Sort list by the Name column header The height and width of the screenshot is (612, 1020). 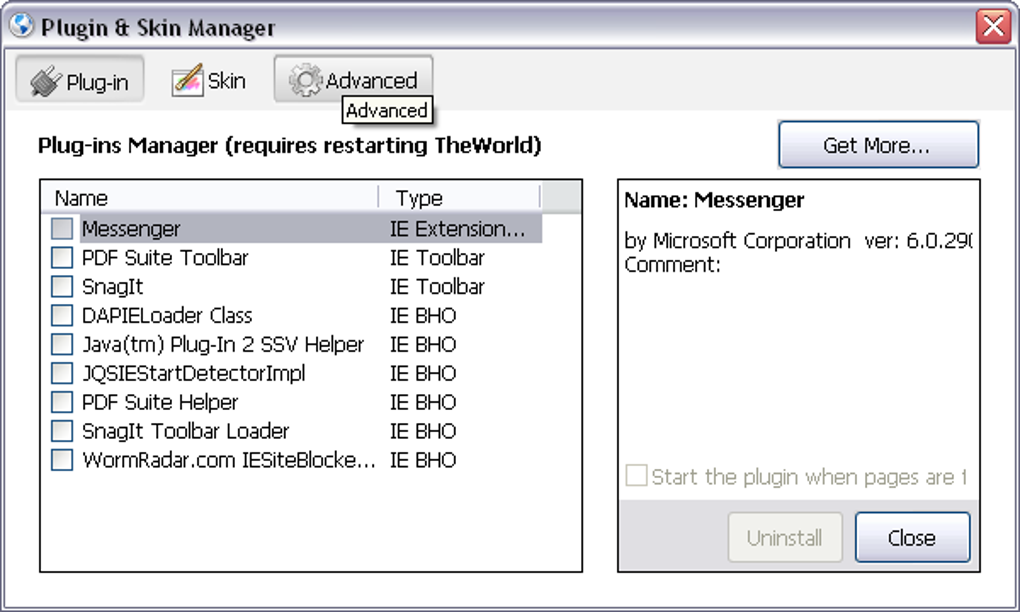(209, 197)
